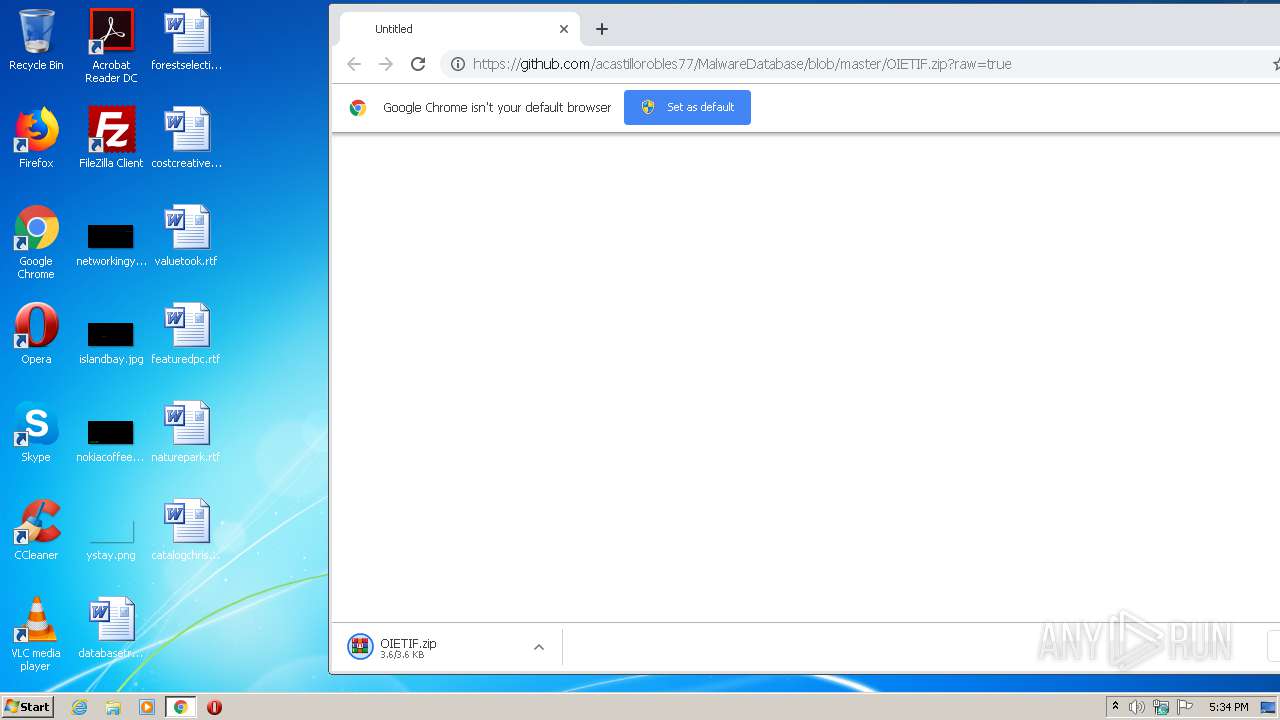Close the Untitled tab
The image size is (1280, 720).
[x=563, y=29]
